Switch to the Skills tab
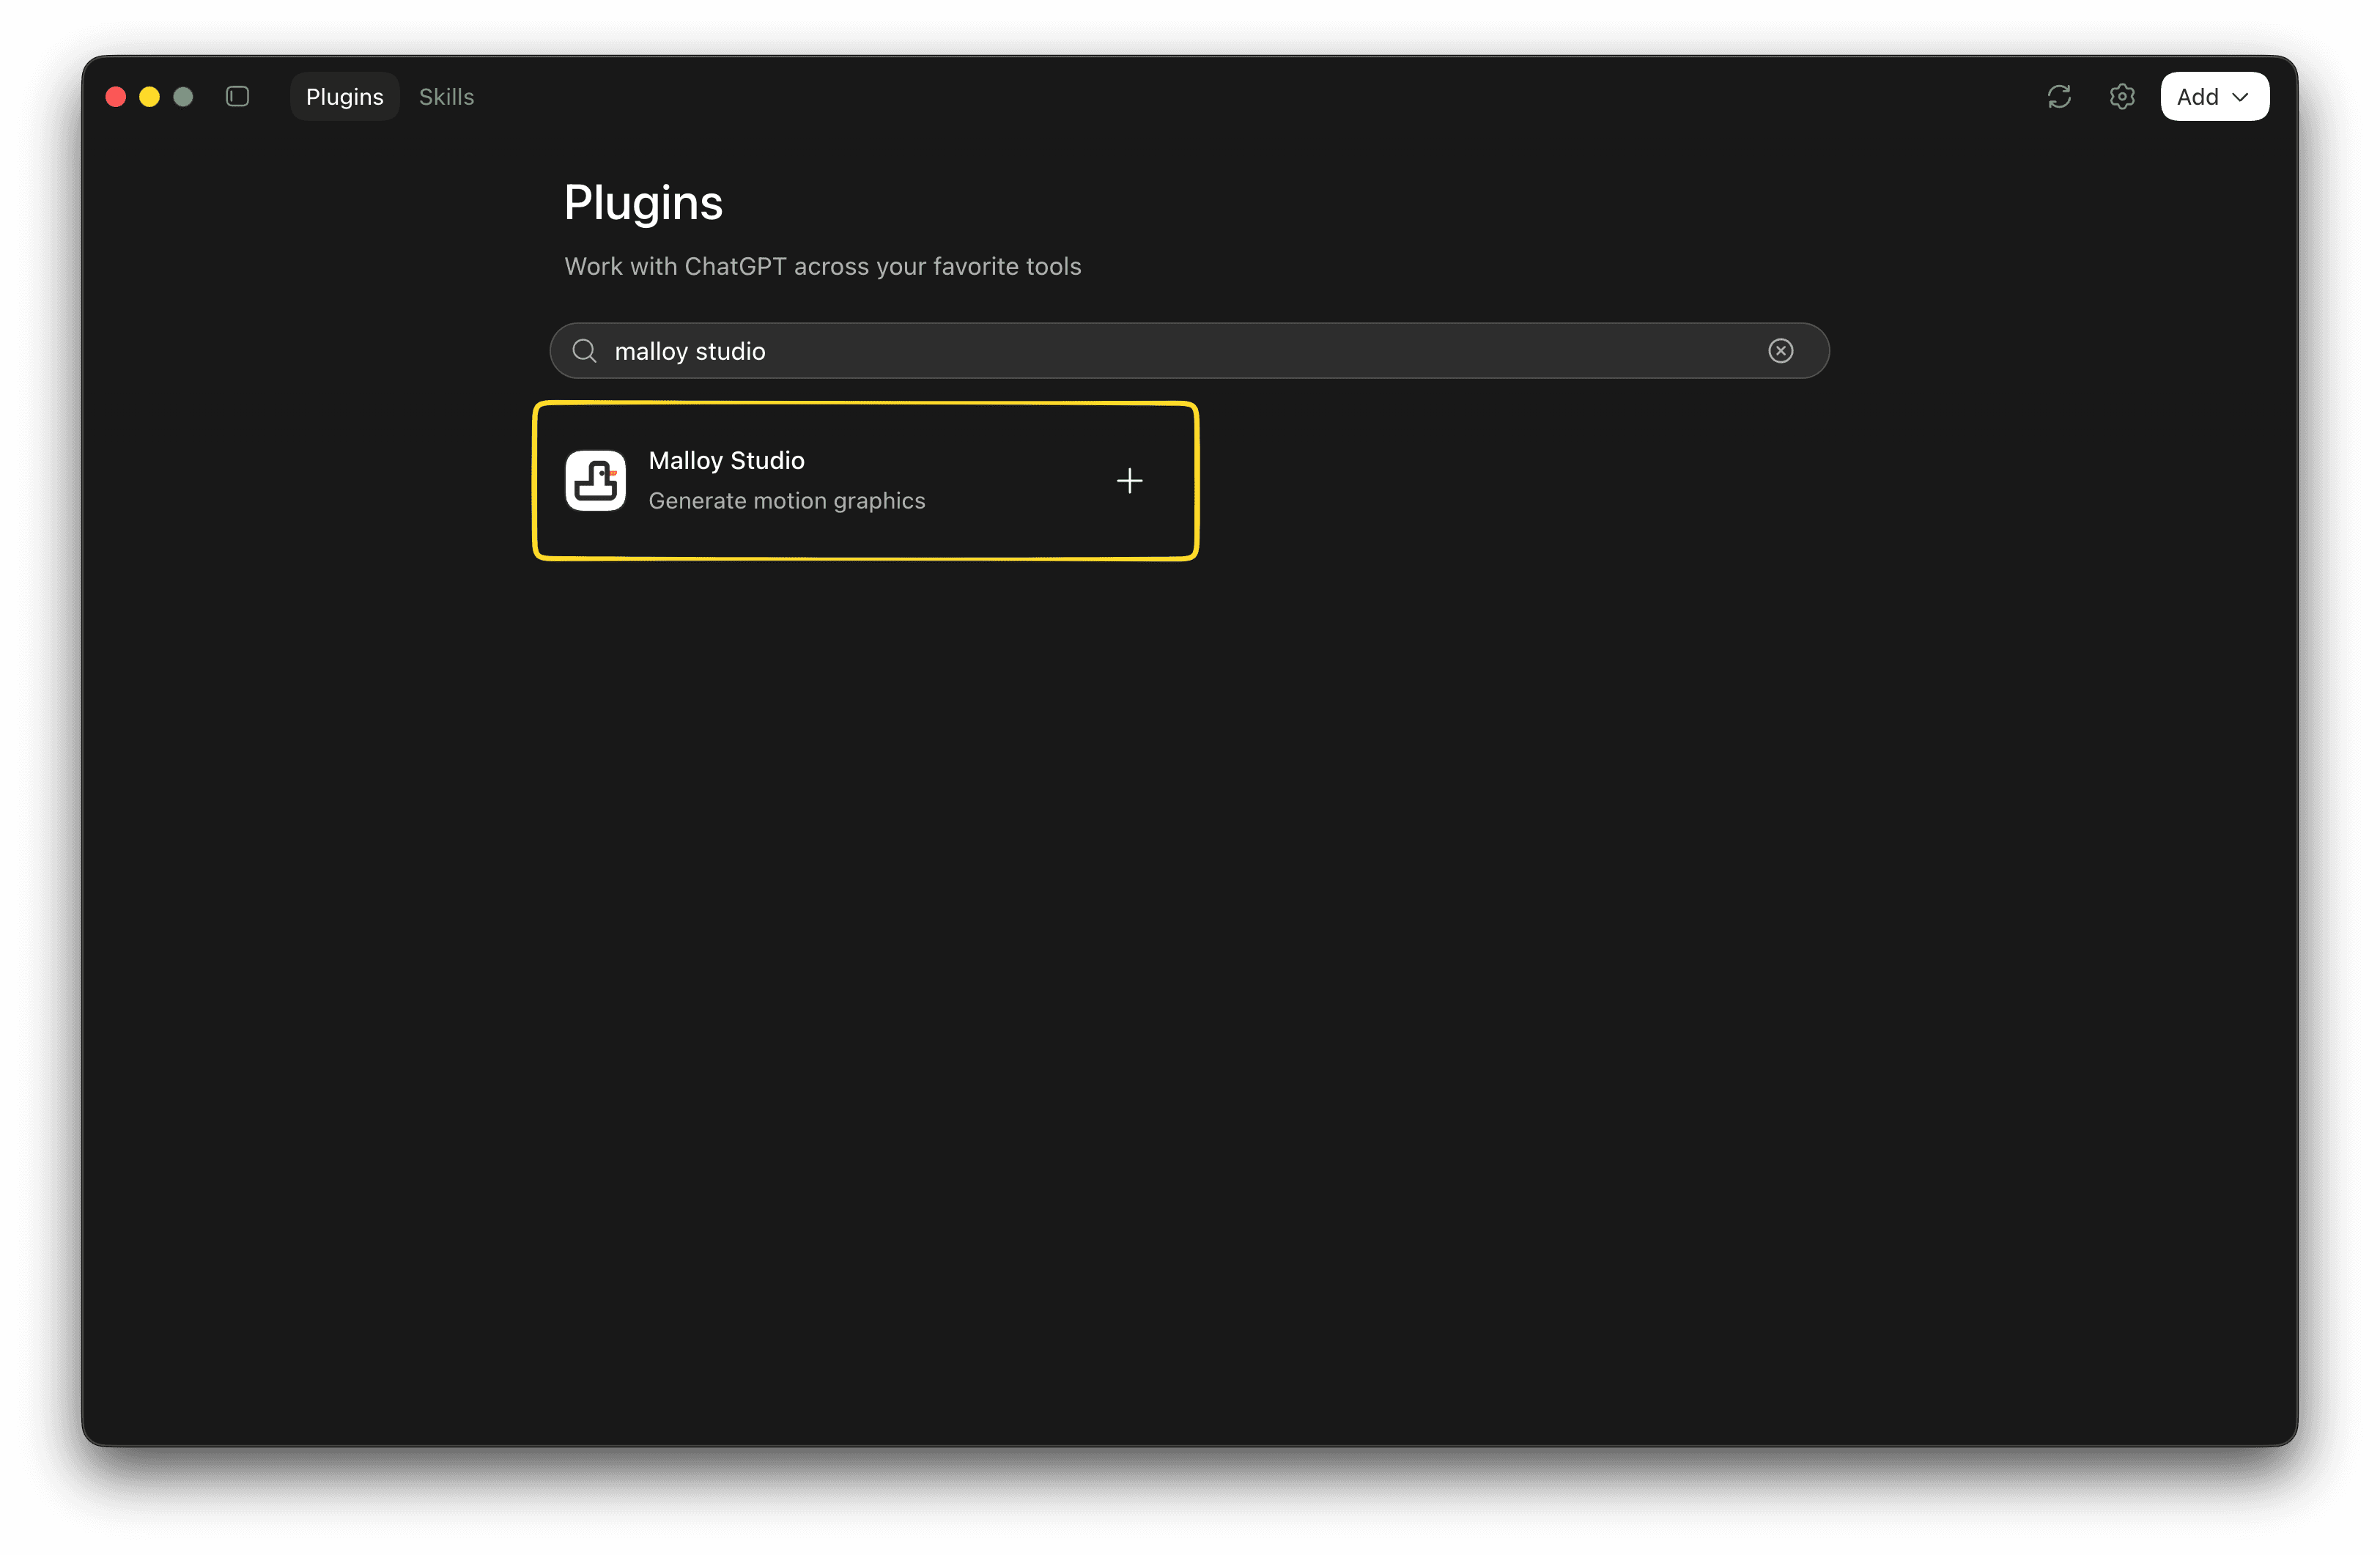Viewport: 2380px width, 1555px height. tap(446, 97)
